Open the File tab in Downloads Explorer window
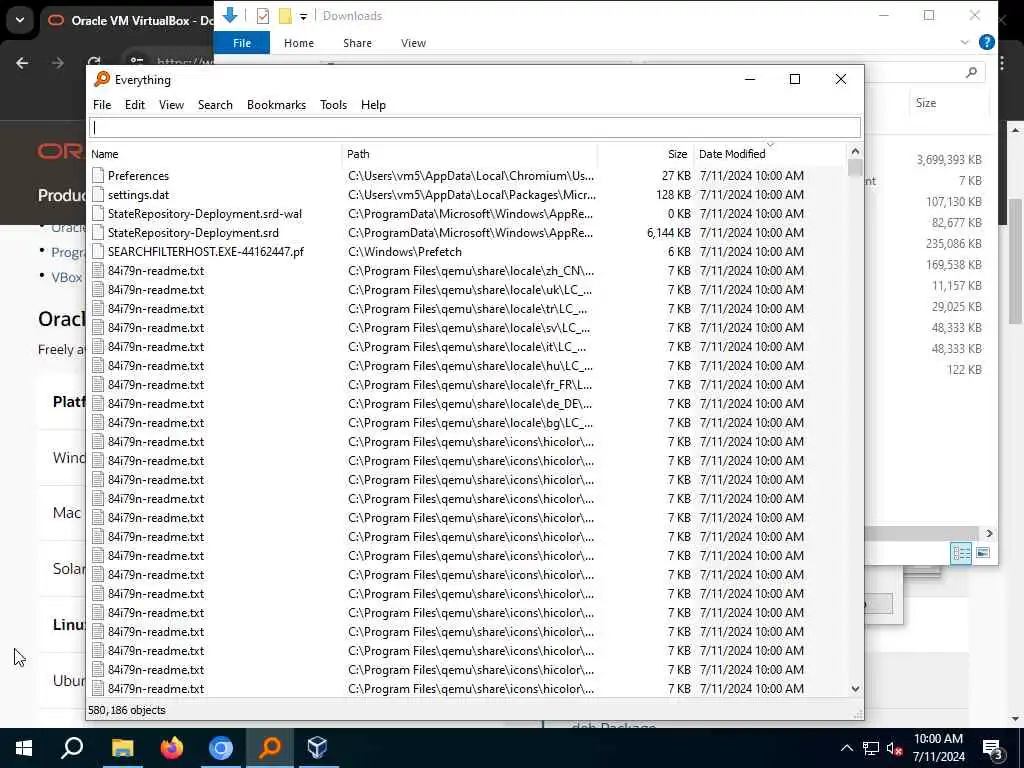This screenshot has width=1024, height=768. click(x=242, y=43)
